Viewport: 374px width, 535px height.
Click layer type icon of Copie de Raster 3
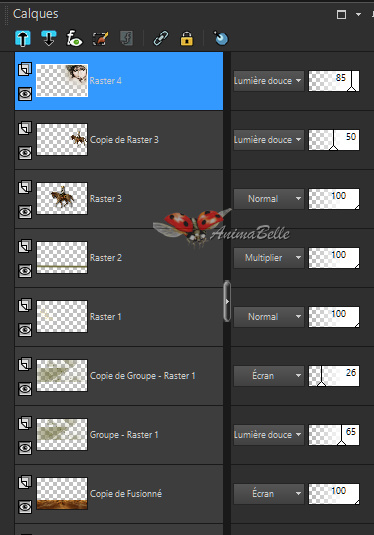coord(25,128)
